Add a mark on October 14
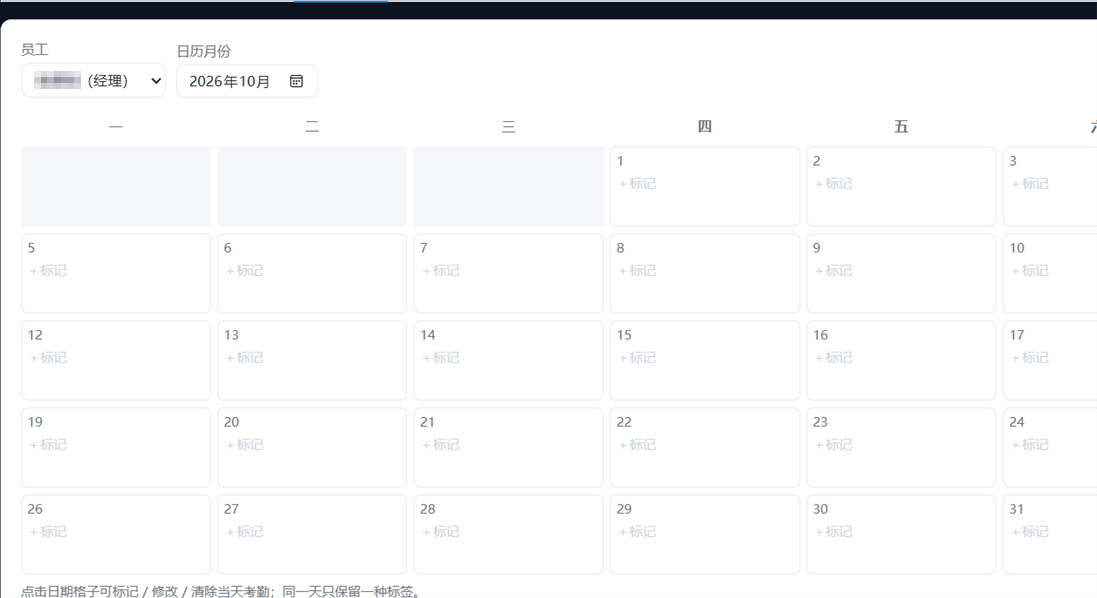The image size is (1097, 598). 441,357
